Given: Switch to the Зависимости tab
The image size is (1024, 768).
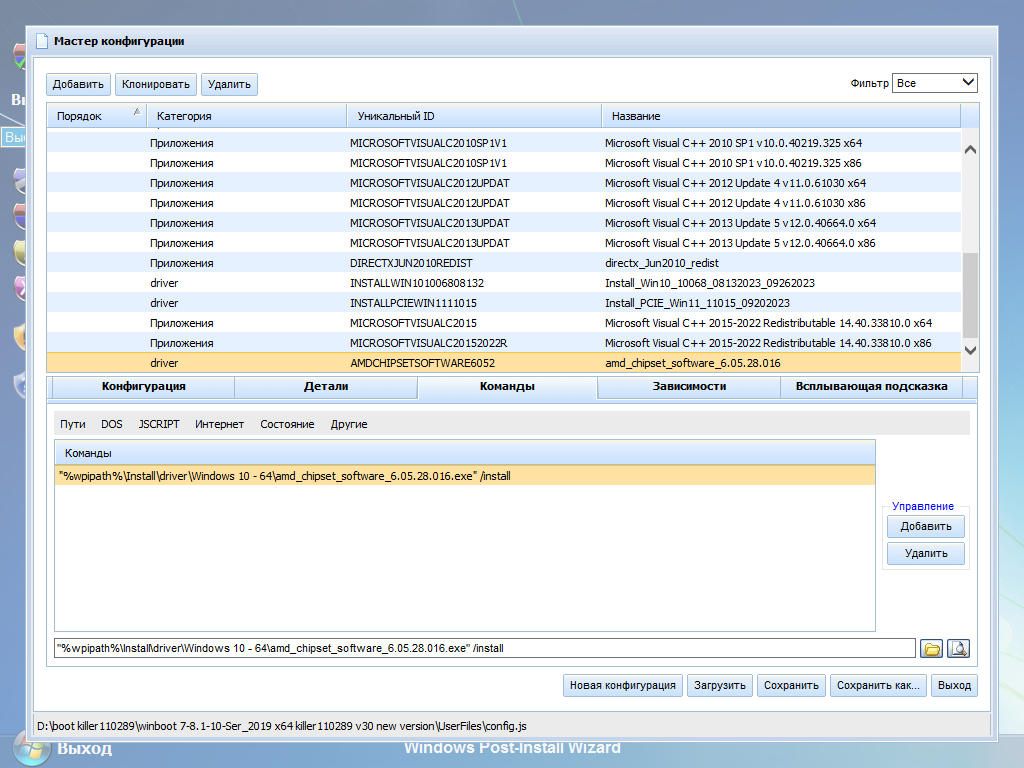Looking at the screenshot, I should tap(689, 386).
